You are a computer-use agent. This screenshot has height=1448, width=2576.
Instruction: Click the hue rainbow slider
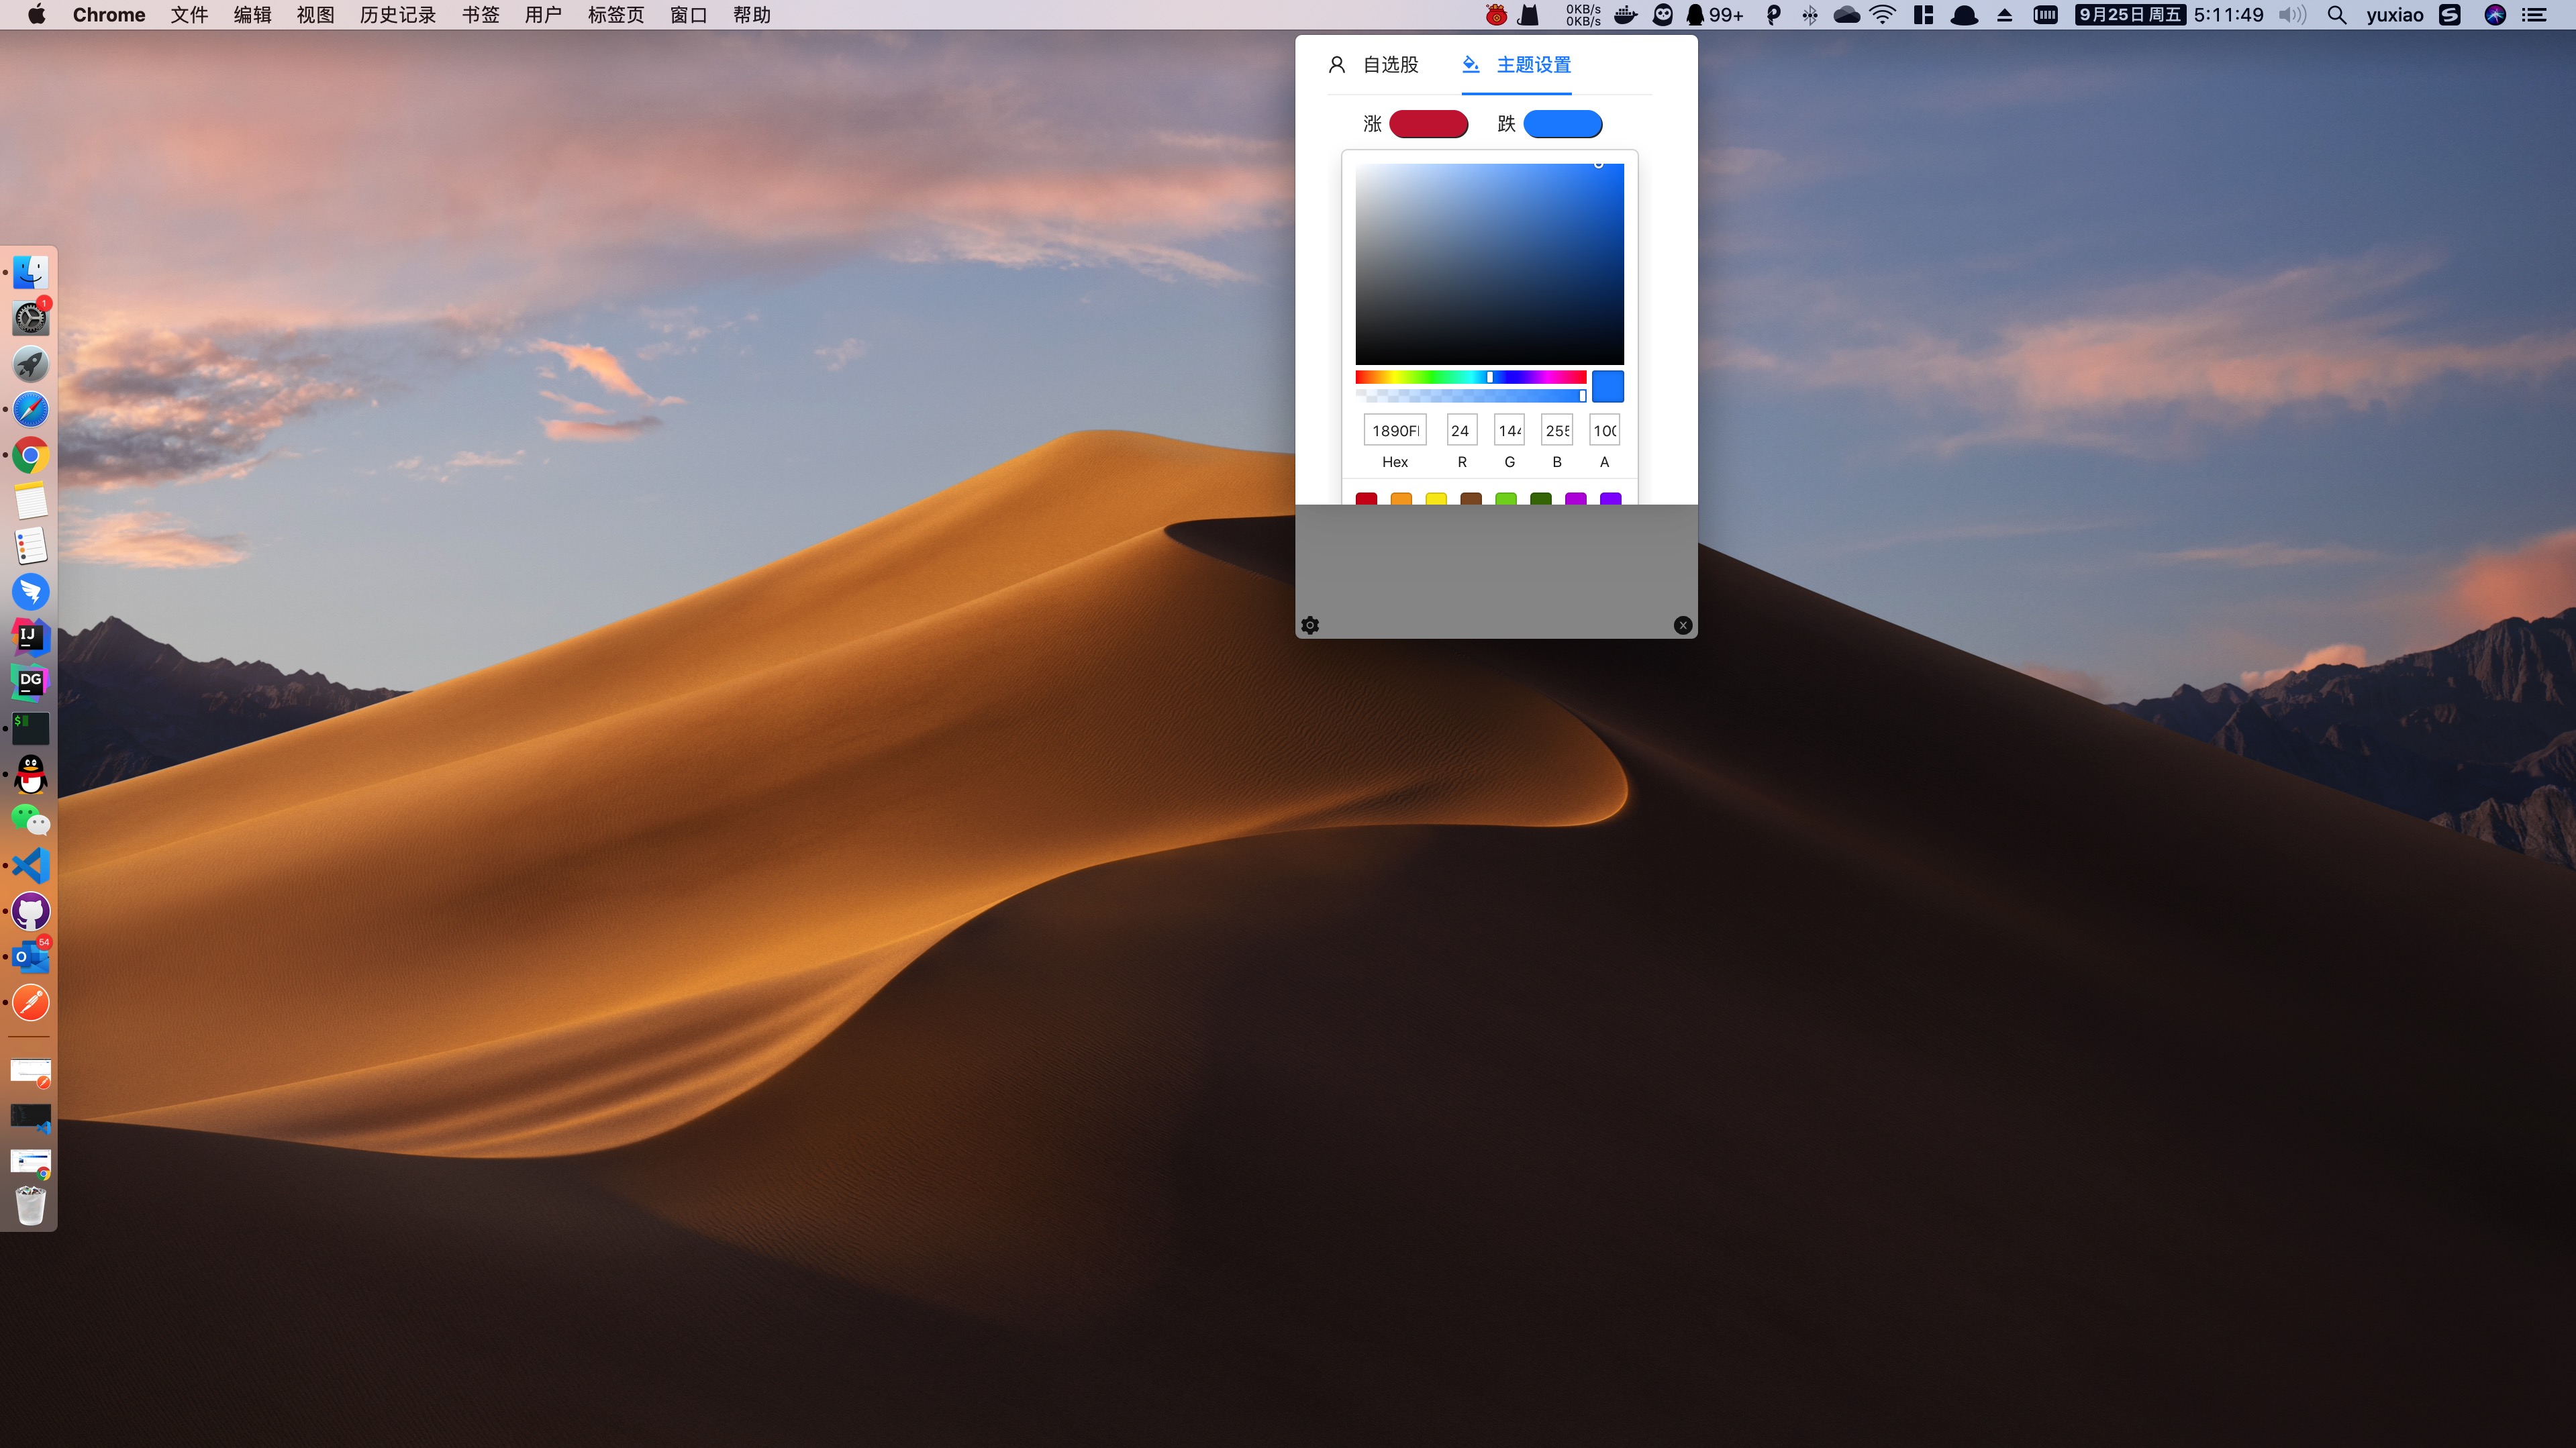pos(1470,377)
